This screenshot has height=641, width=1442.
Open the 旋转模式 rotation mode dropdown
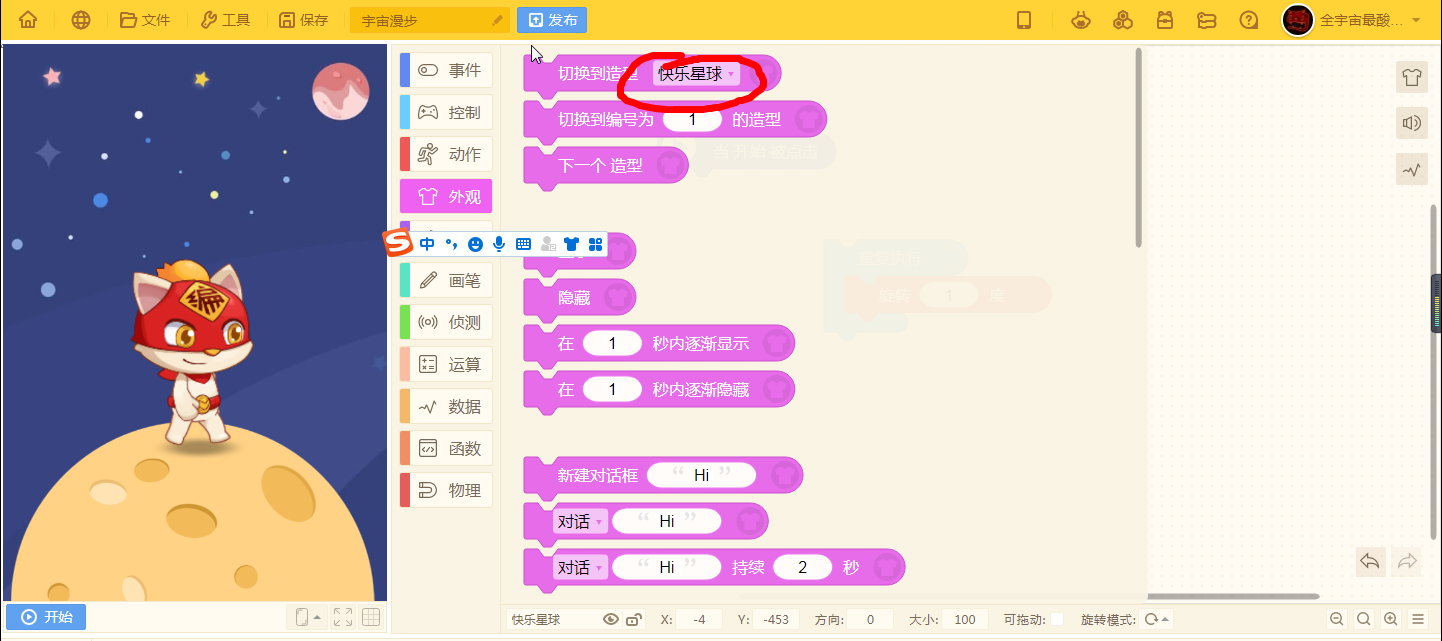[1157, 620]
